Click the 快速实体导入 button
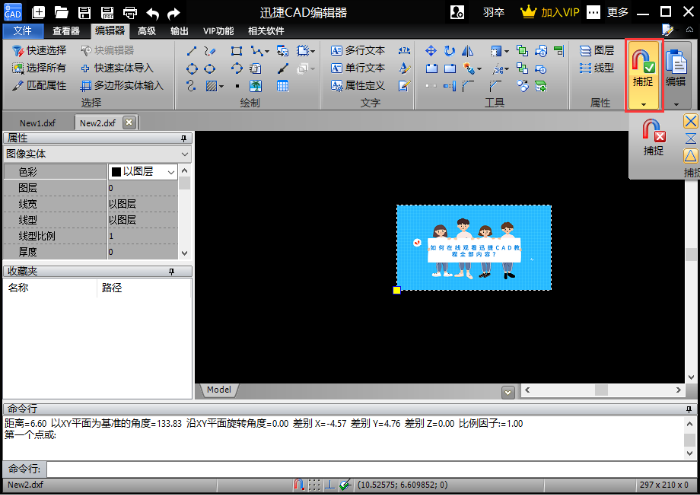The image size is (700, 495). (x=117, y=68)
